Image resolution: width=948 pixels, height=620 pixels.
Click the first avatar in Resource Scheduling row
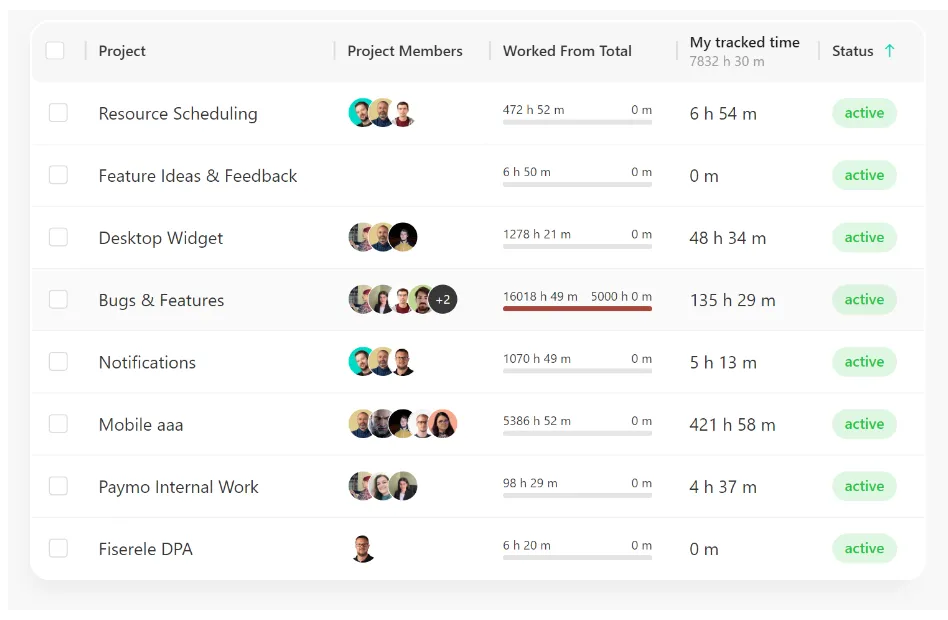362,113
